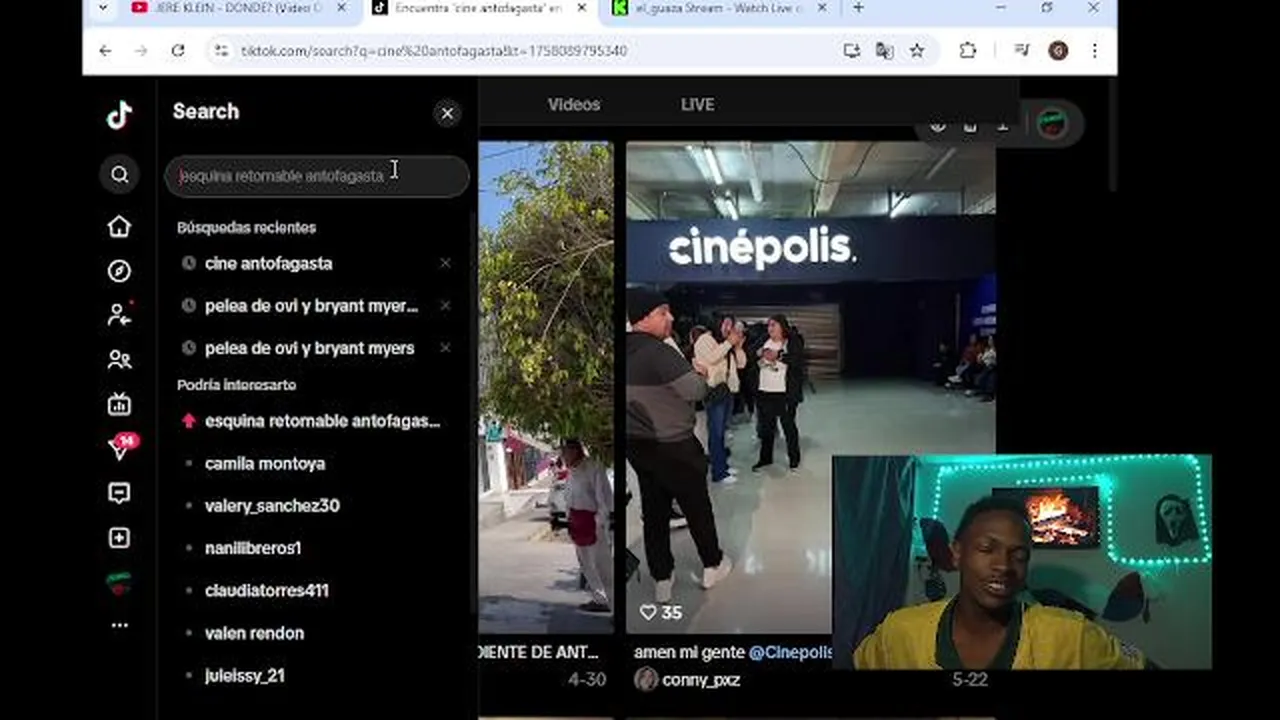1280x720 pixels.
Task: Click the search field showing esquina retomable antofagasta
Action: [317, 176]
